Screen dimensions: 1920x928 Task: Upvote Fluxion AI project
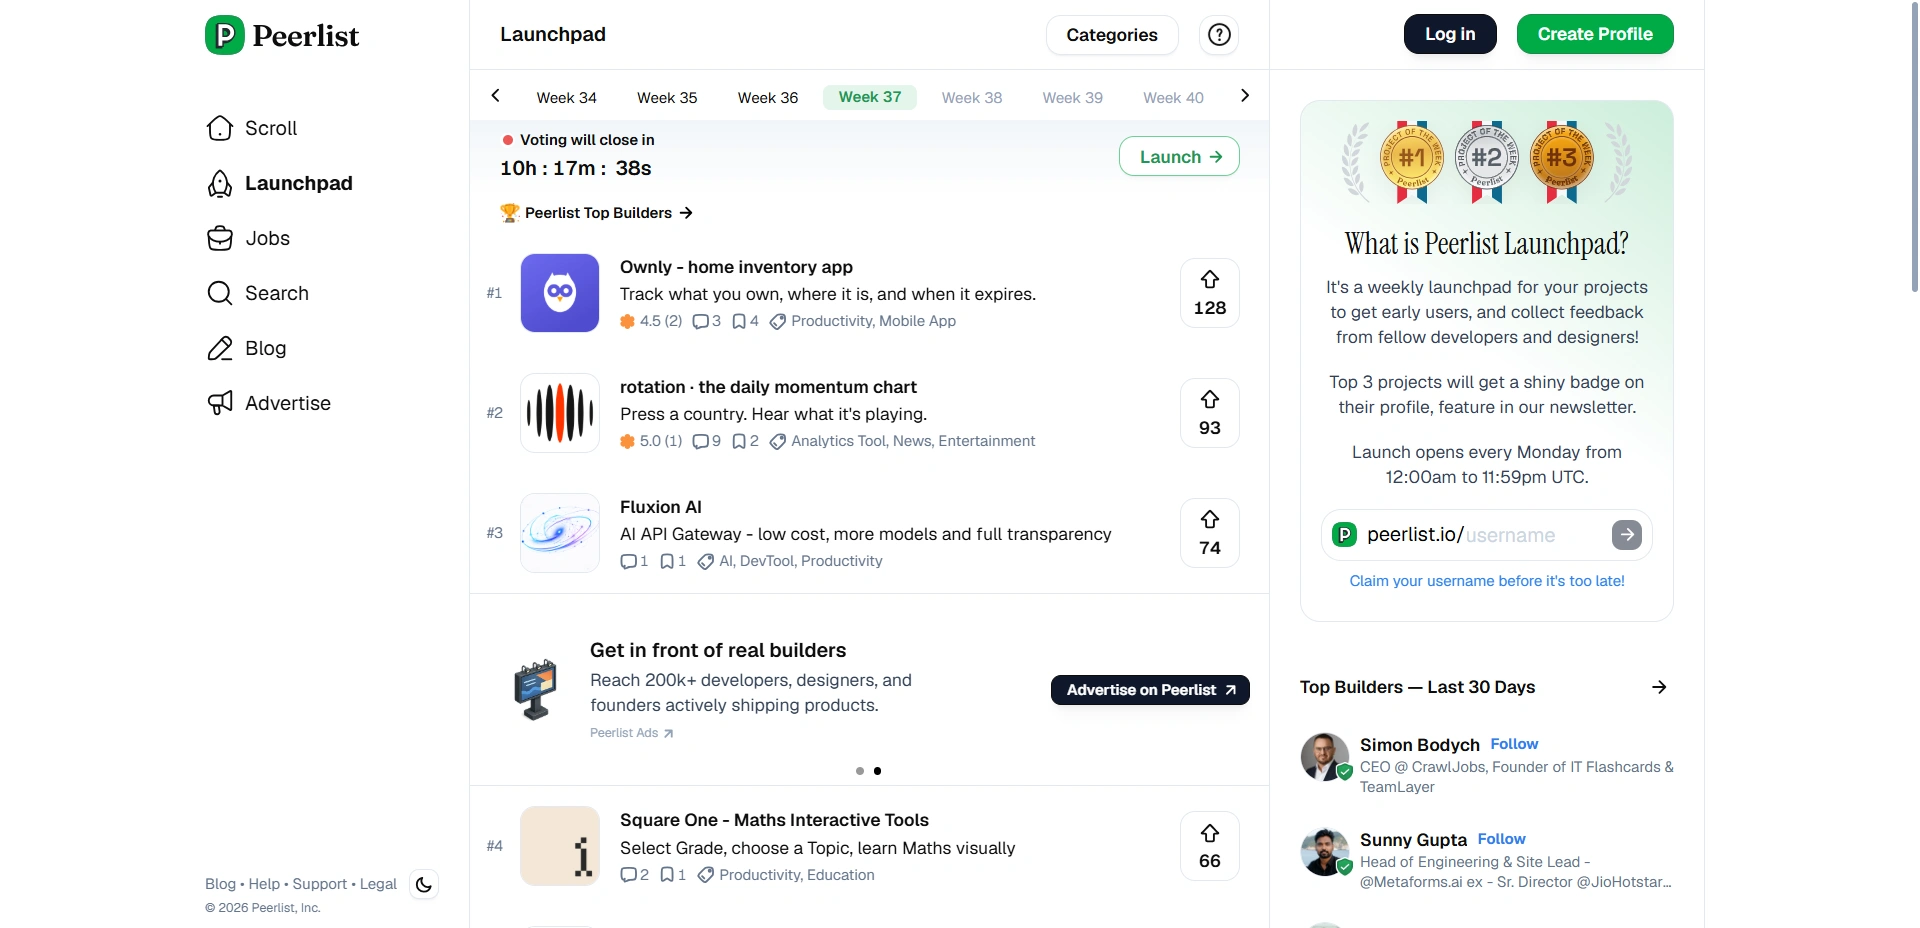[1210, 533]
